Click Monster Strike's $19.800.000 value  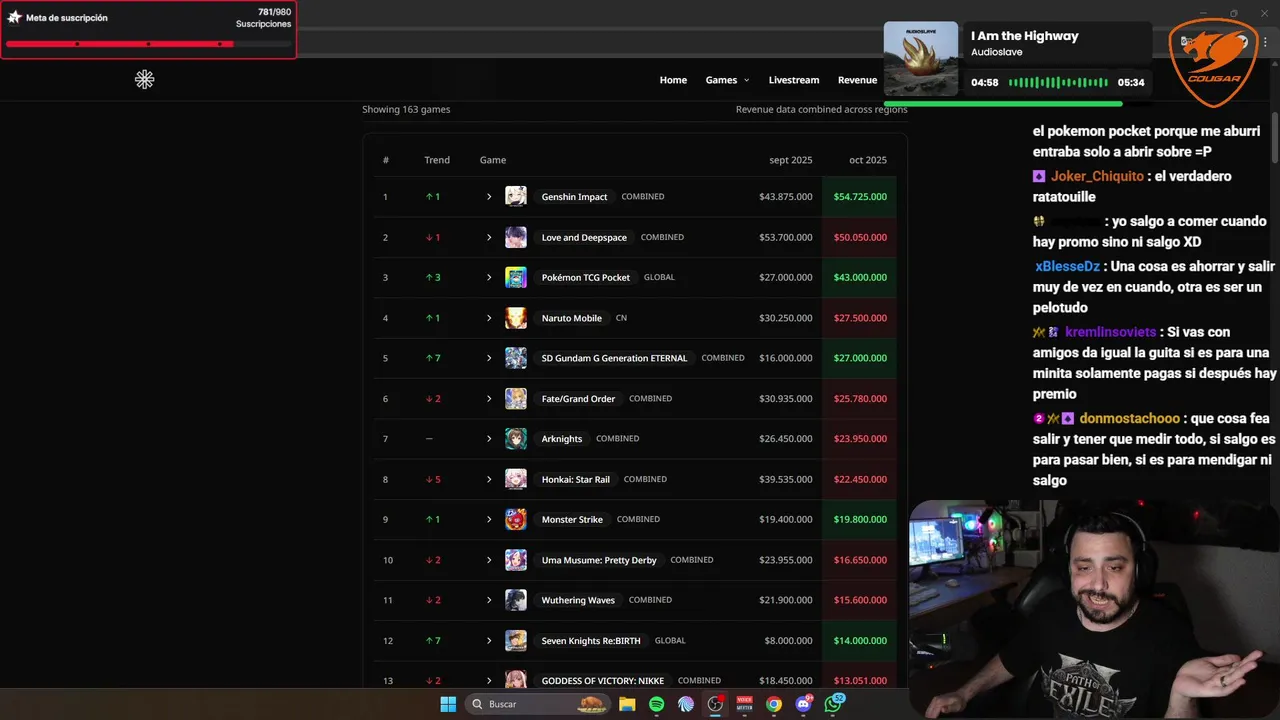[x=860, y=519]
